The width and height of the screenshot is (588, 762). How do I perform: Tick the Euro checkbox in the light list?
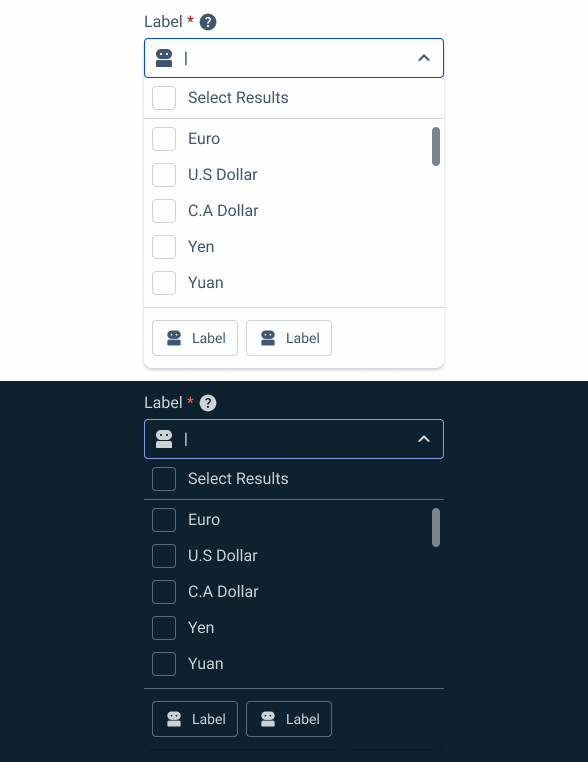point(164,139)
